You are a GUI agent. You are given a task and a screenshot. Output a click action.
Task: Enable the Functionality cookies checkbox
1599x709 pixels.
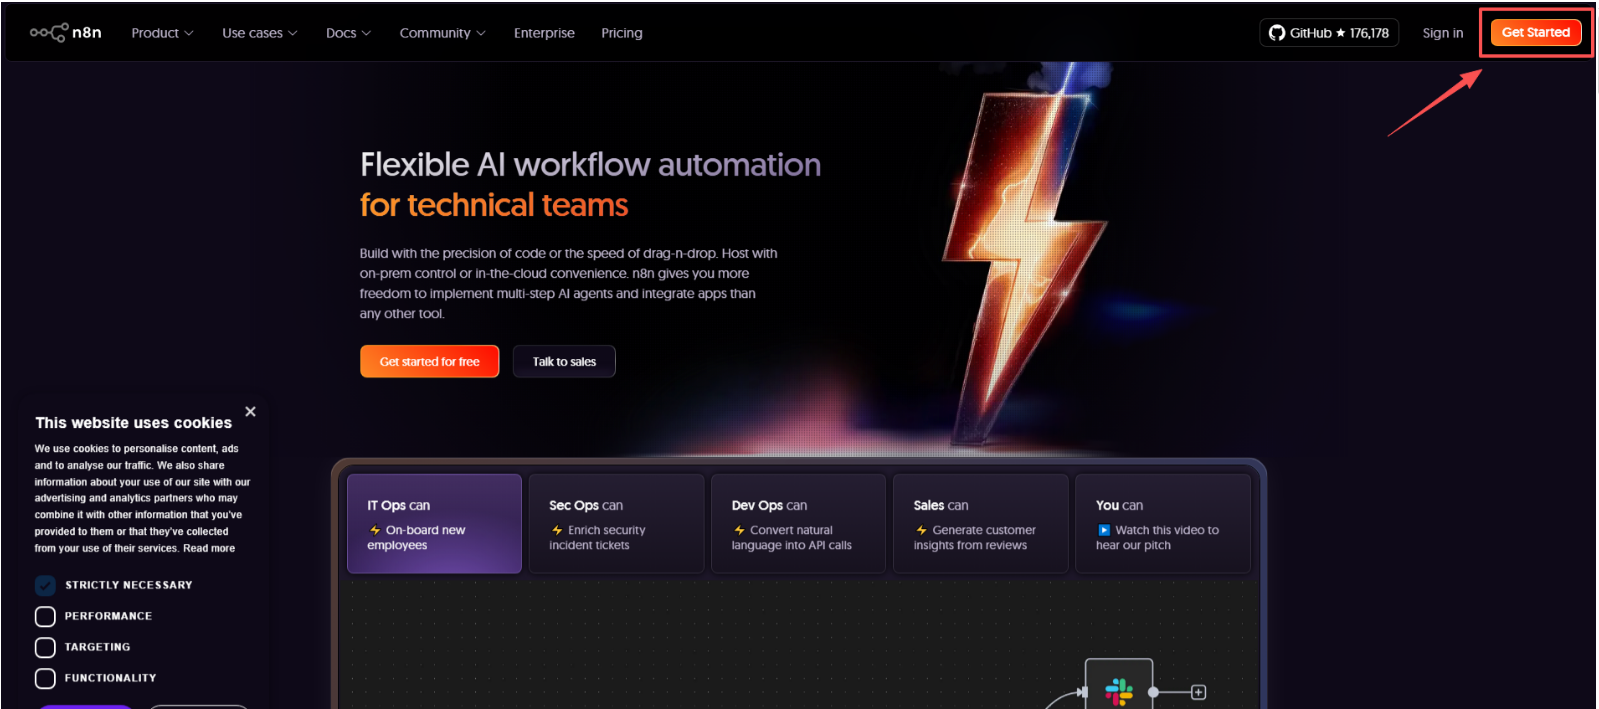click(x=45, y=678)
